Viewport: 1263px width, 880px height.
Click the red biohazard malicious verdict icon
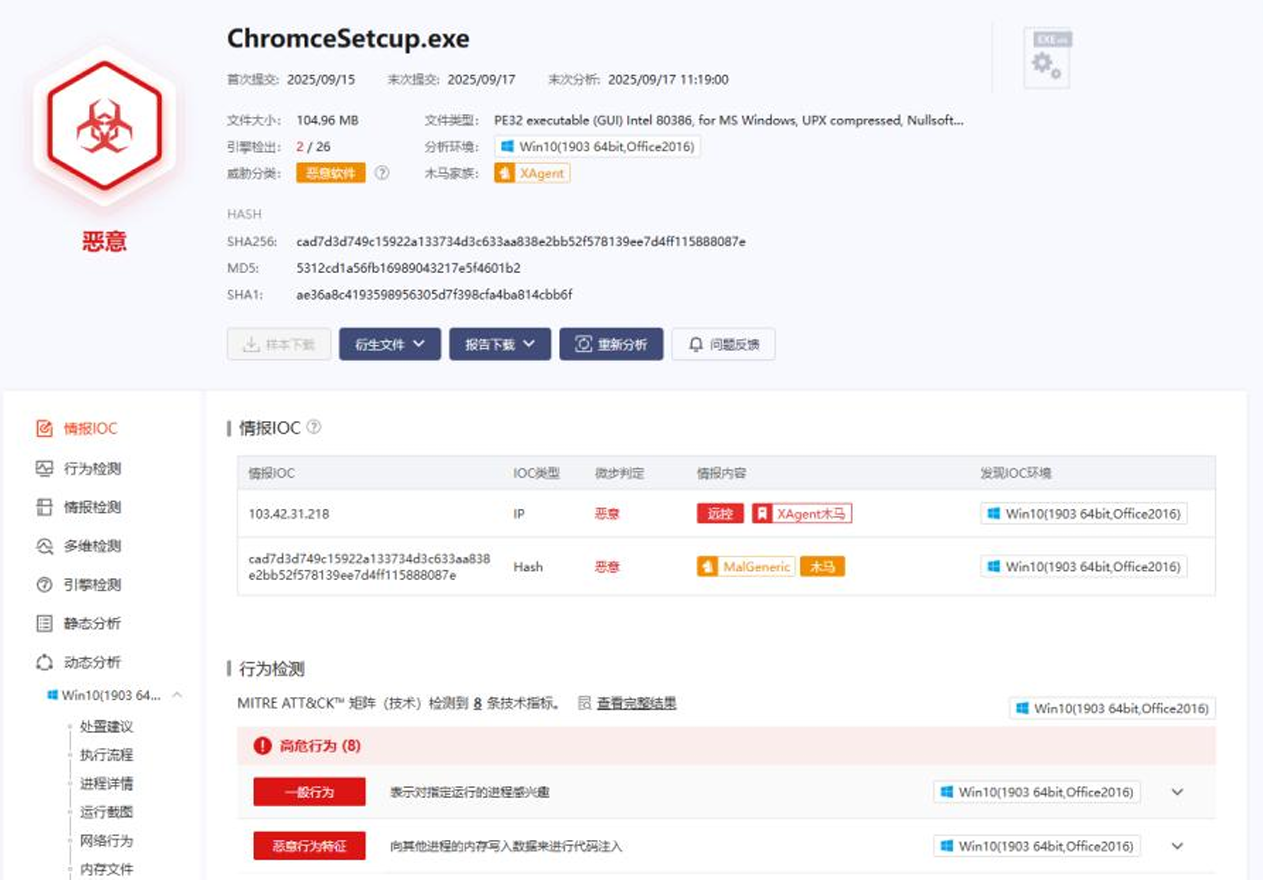pyautogui.click(x=104, y=126)
